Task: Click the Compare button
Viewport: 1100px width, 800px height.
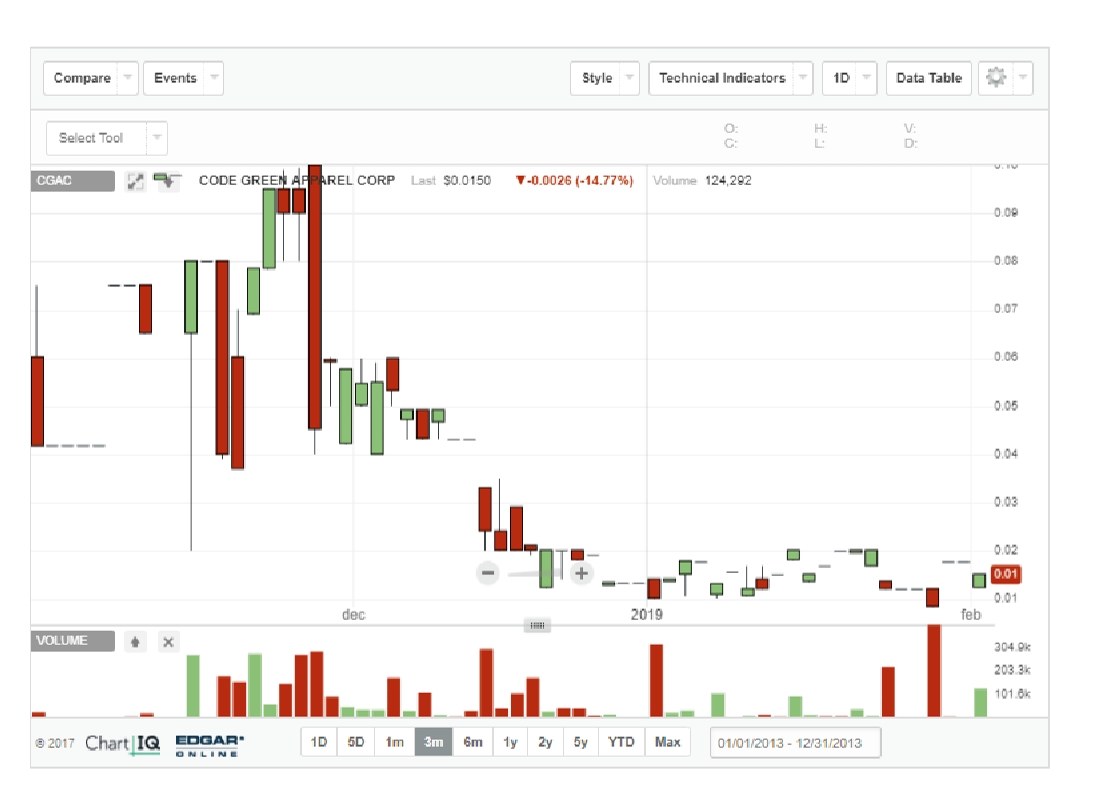Action: (x=82, y=78)
